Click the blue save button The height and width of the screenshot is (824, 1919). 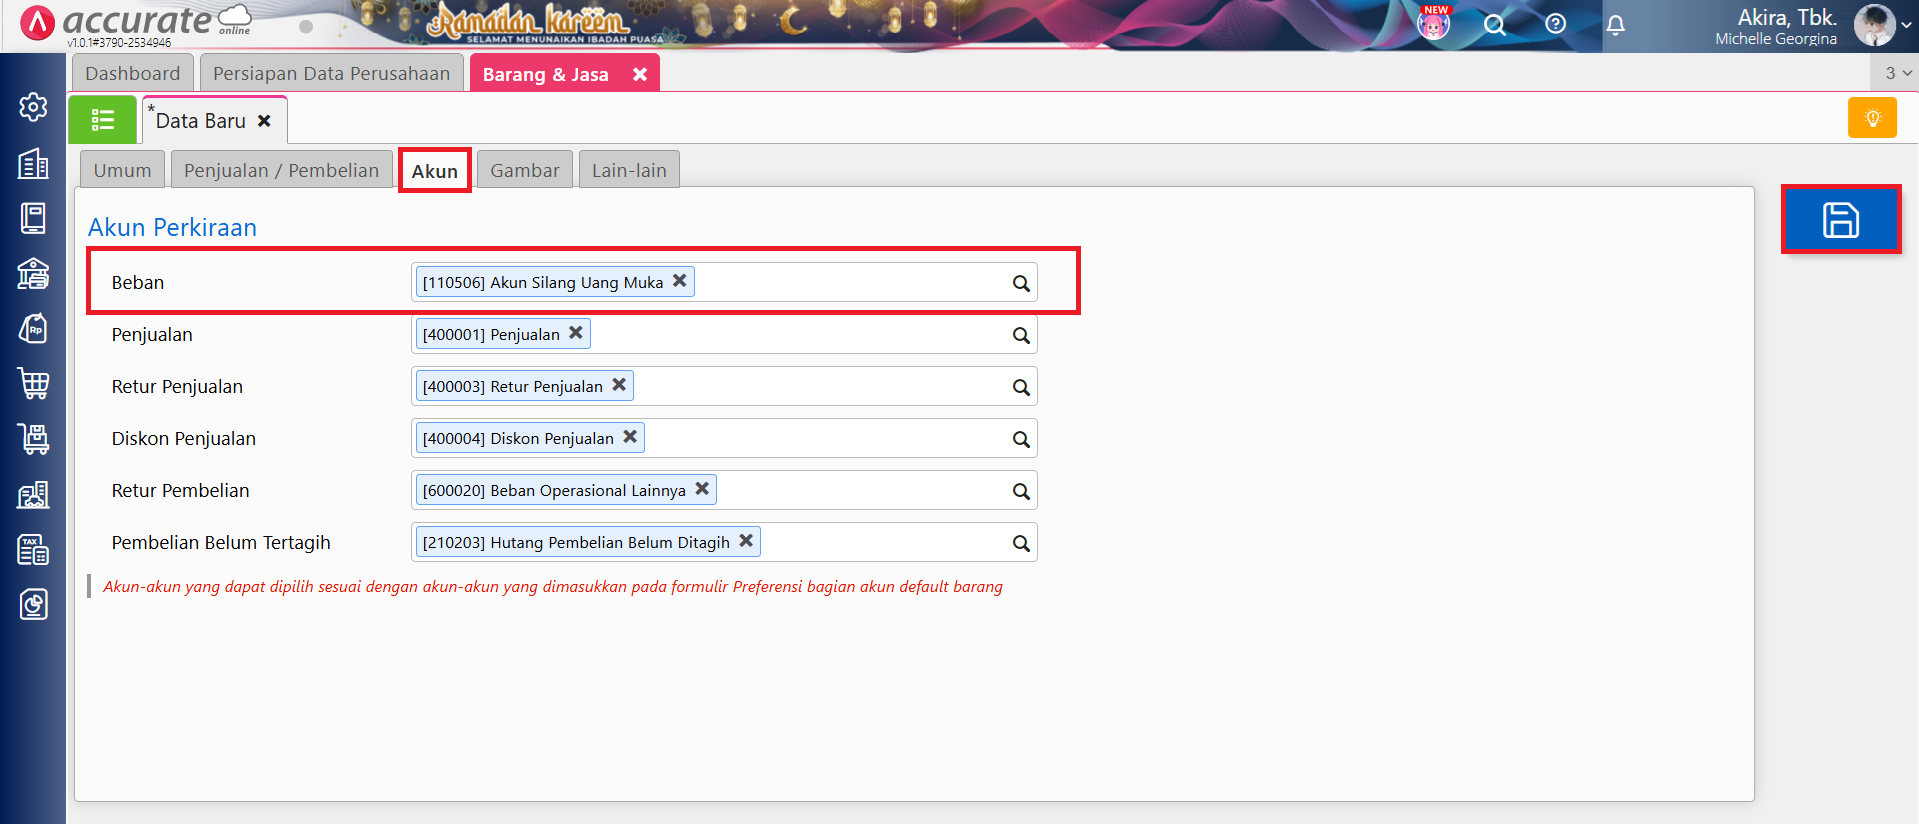pos(1840,220)
